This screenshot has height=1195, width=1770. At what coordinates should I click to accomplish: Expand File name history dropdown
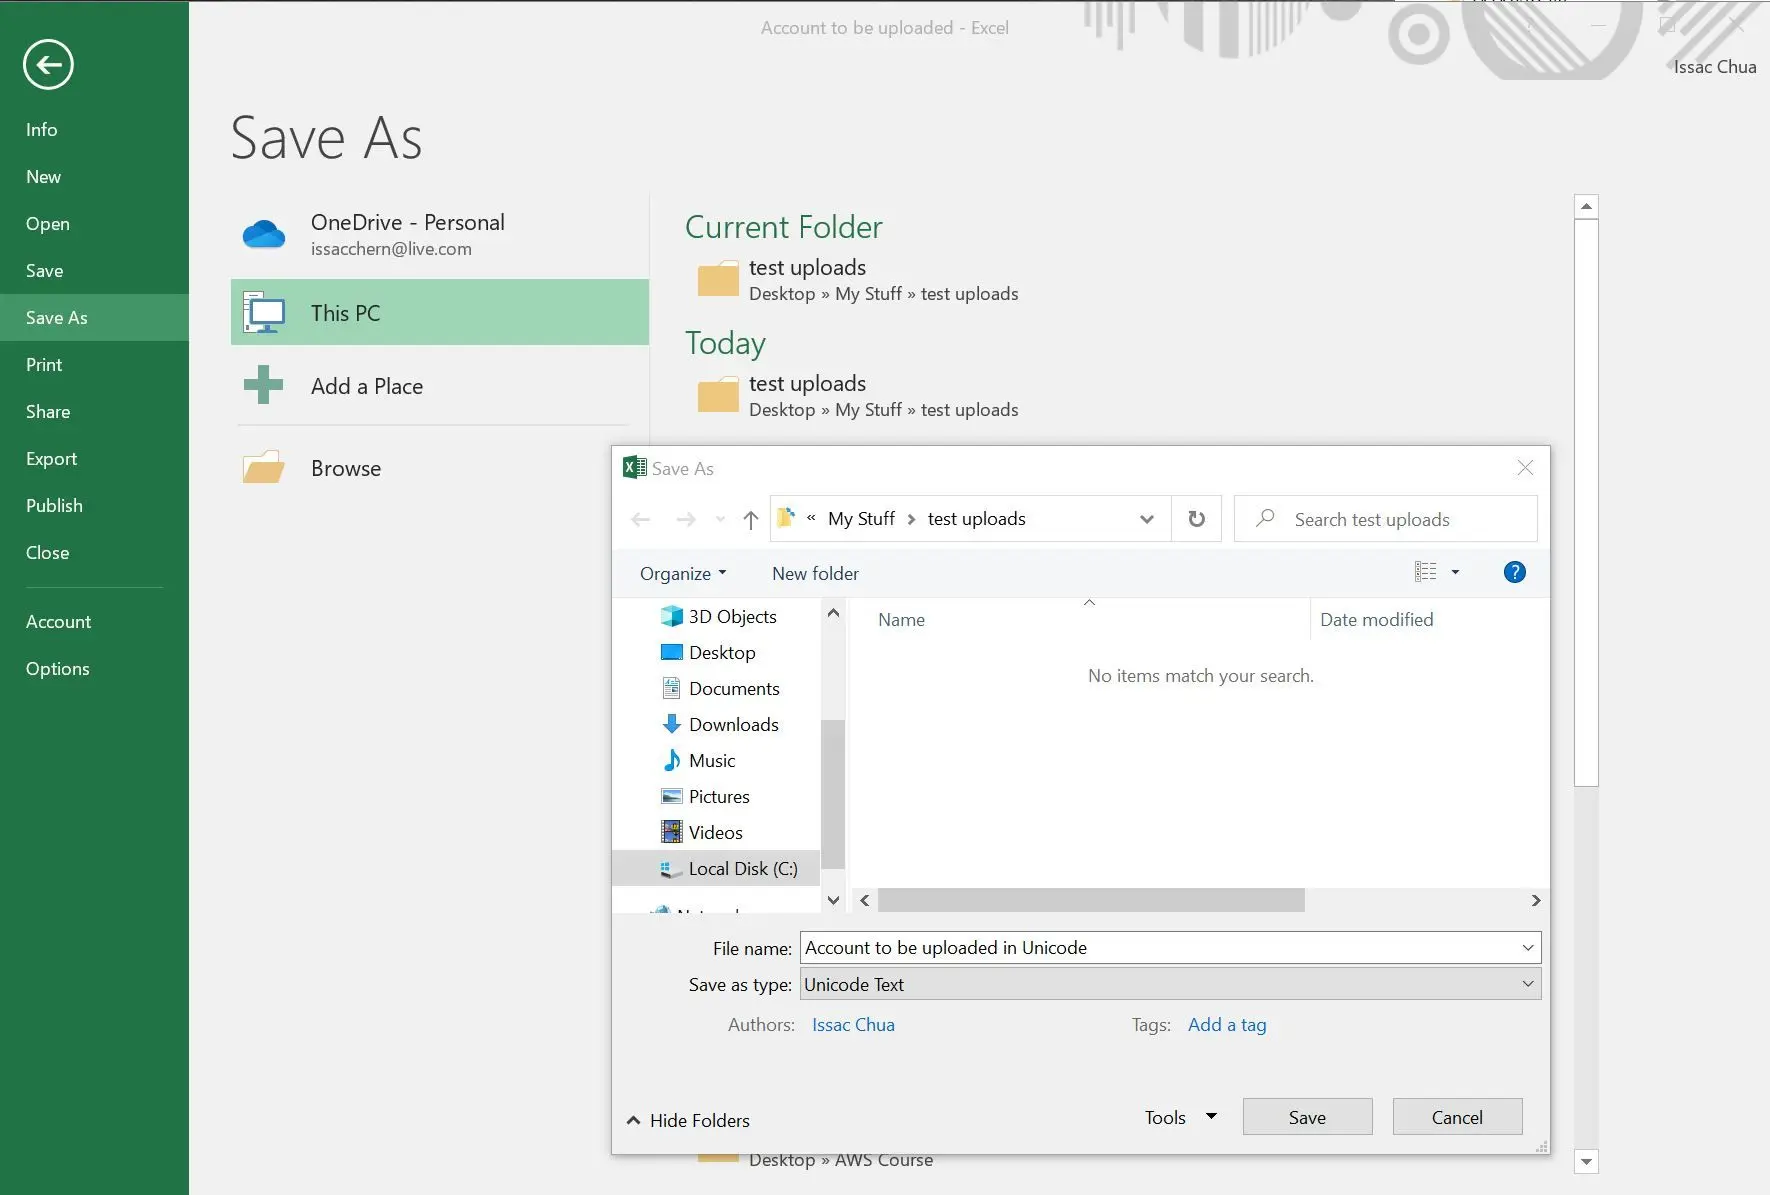click(1528, 947)
